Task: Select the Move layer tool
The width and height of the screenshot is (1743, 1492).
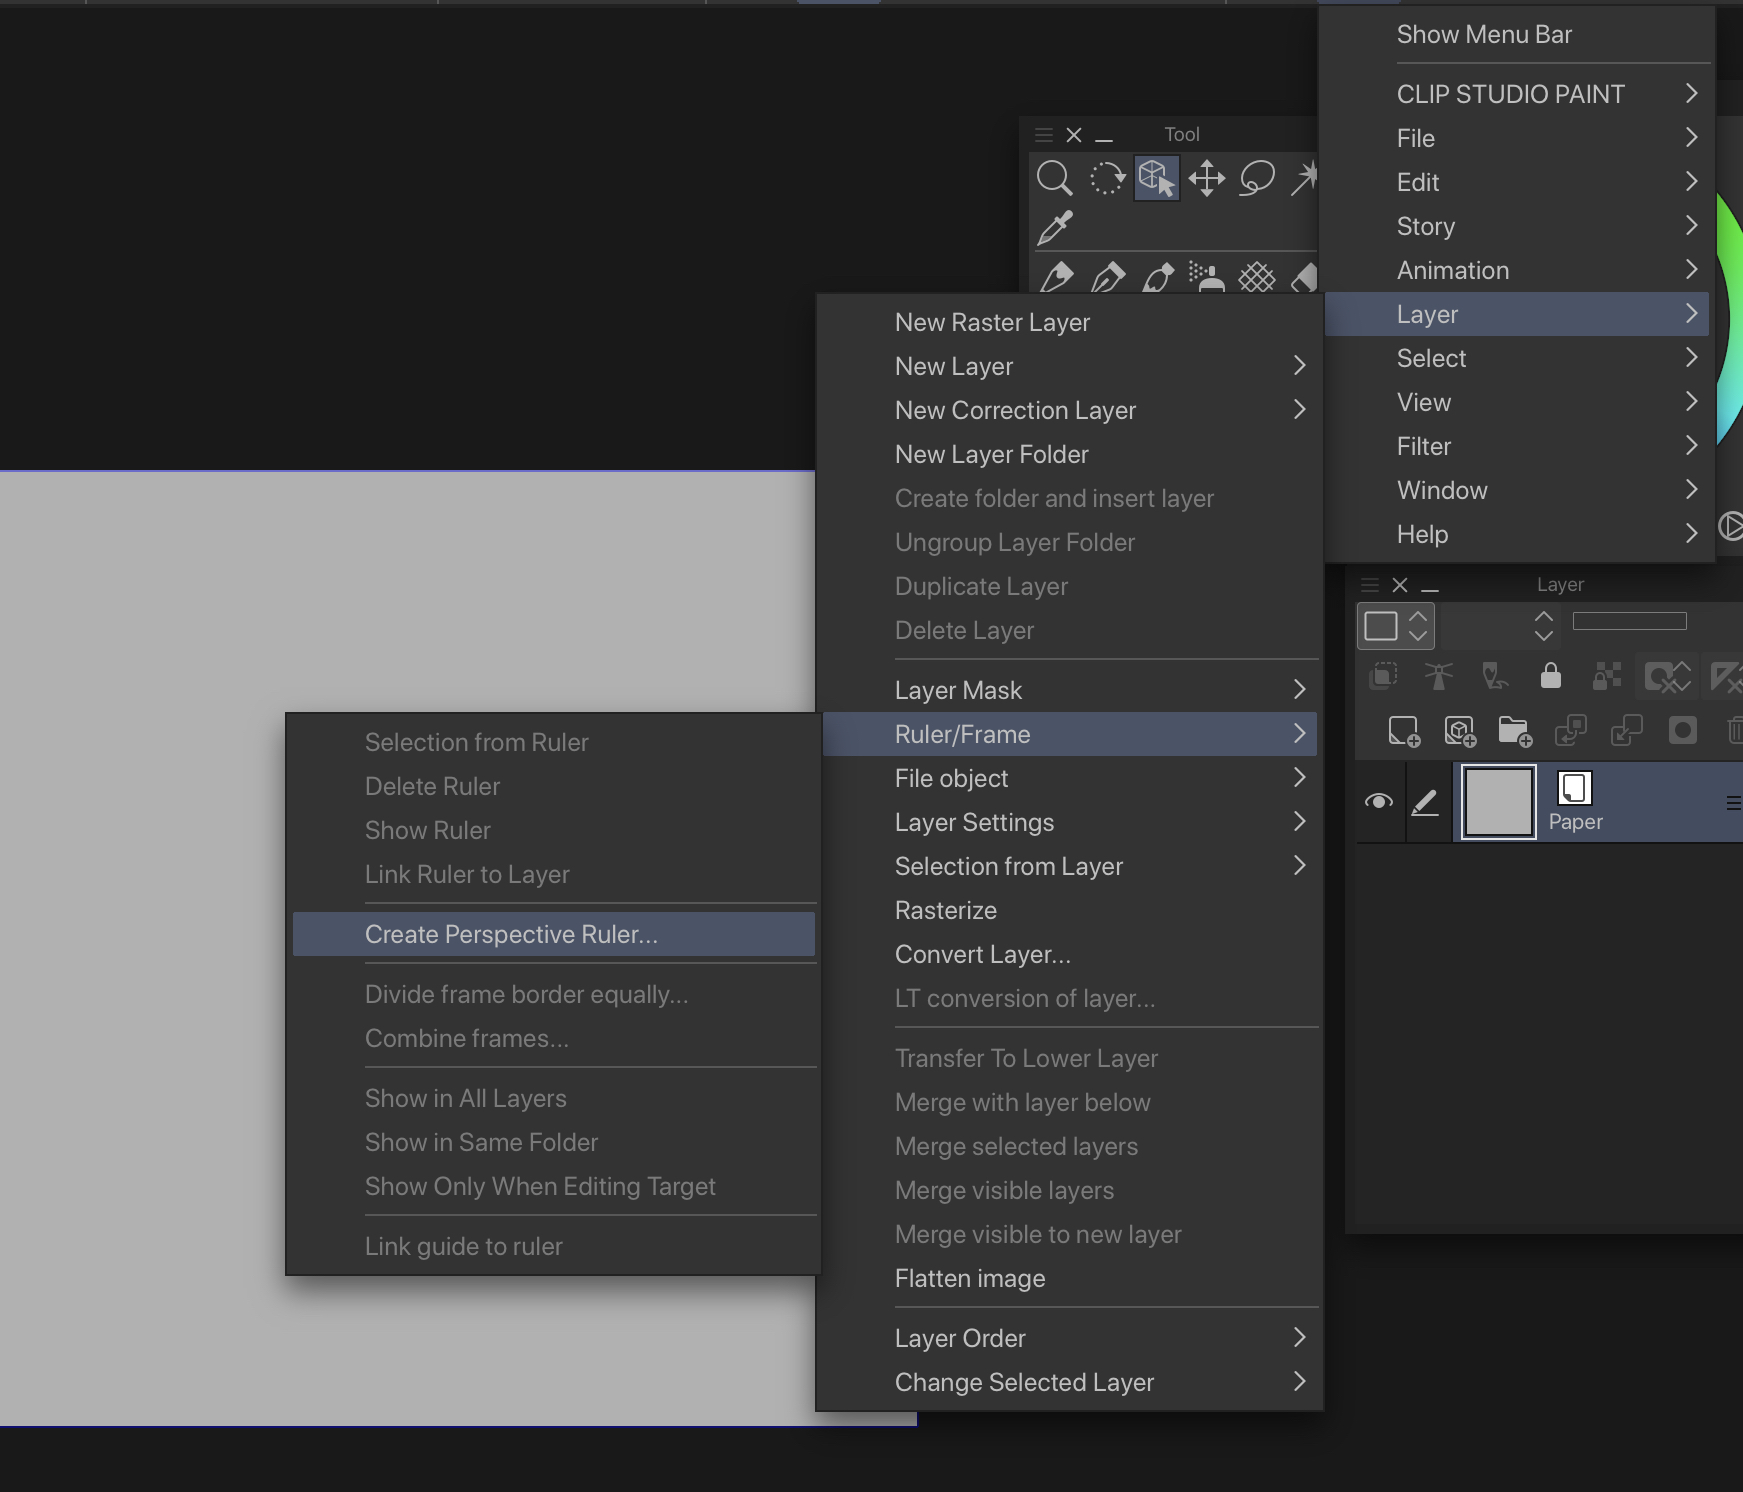Action: 1207,179
